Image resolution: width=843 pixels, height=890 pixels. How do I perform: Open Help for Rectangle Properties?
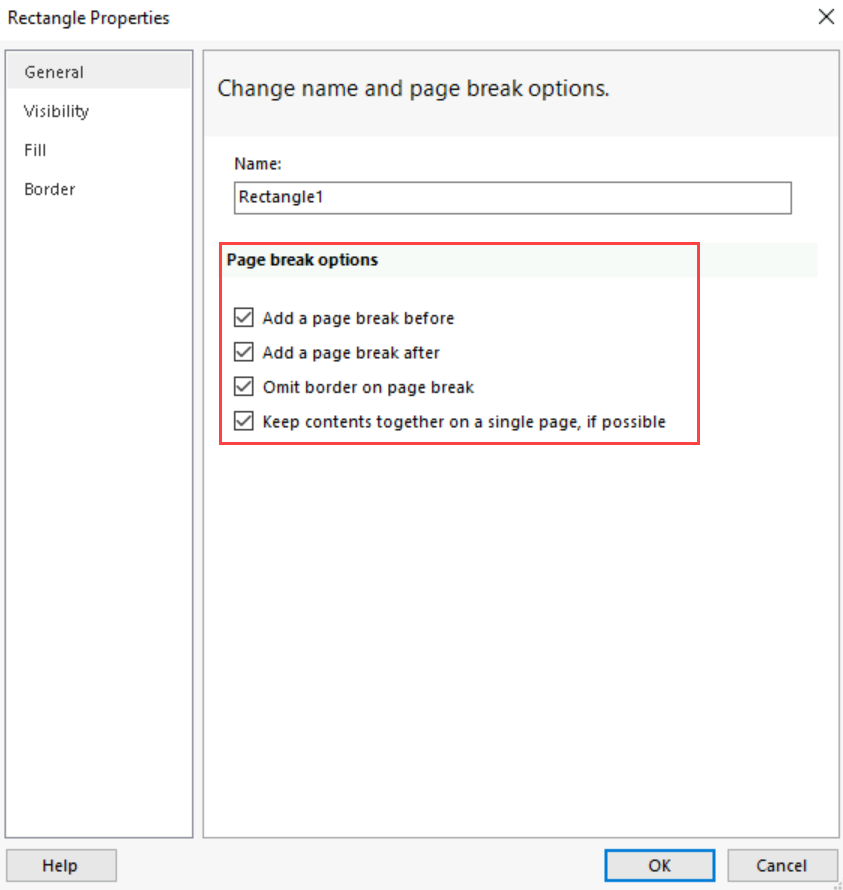[x=61, y=865]
